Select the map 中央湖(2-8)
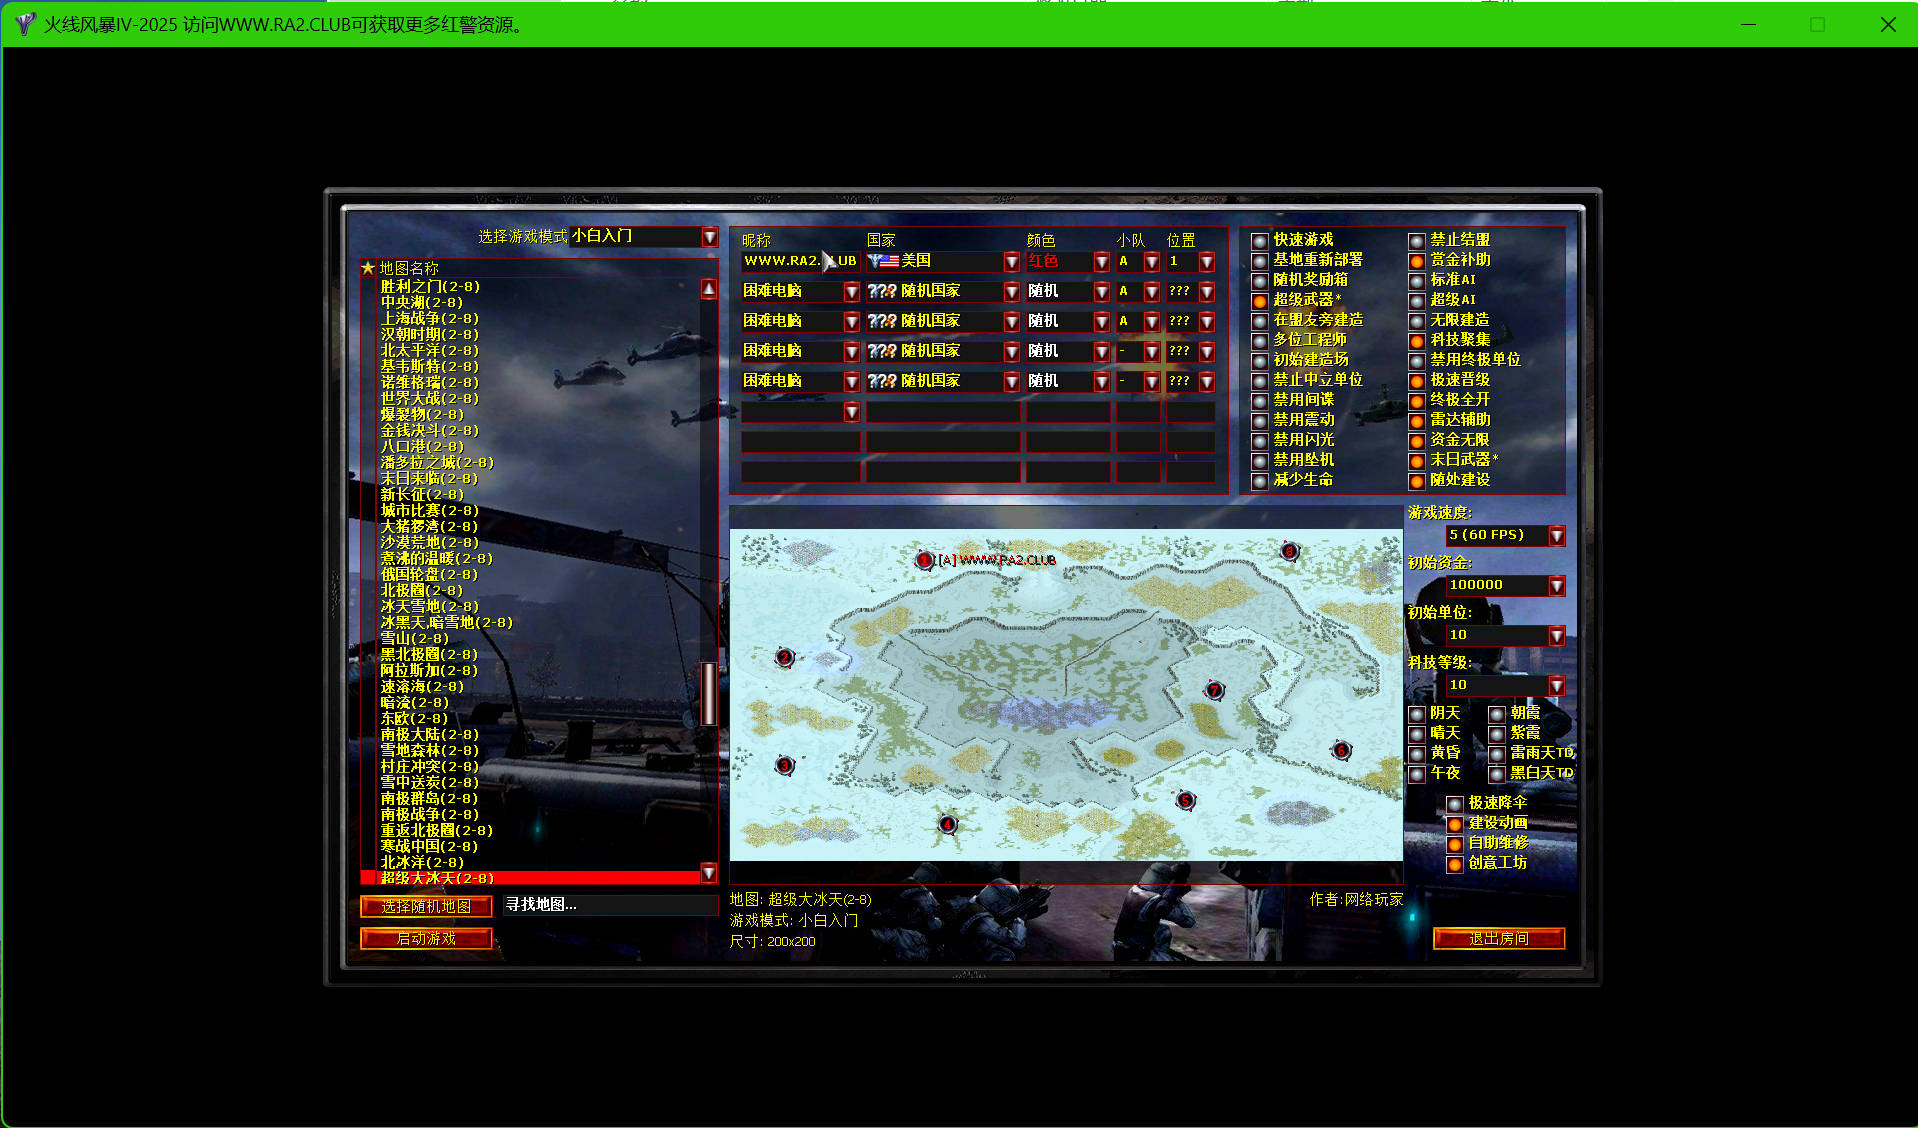This screenshot has width=1918, height=1128. (421, 303)
